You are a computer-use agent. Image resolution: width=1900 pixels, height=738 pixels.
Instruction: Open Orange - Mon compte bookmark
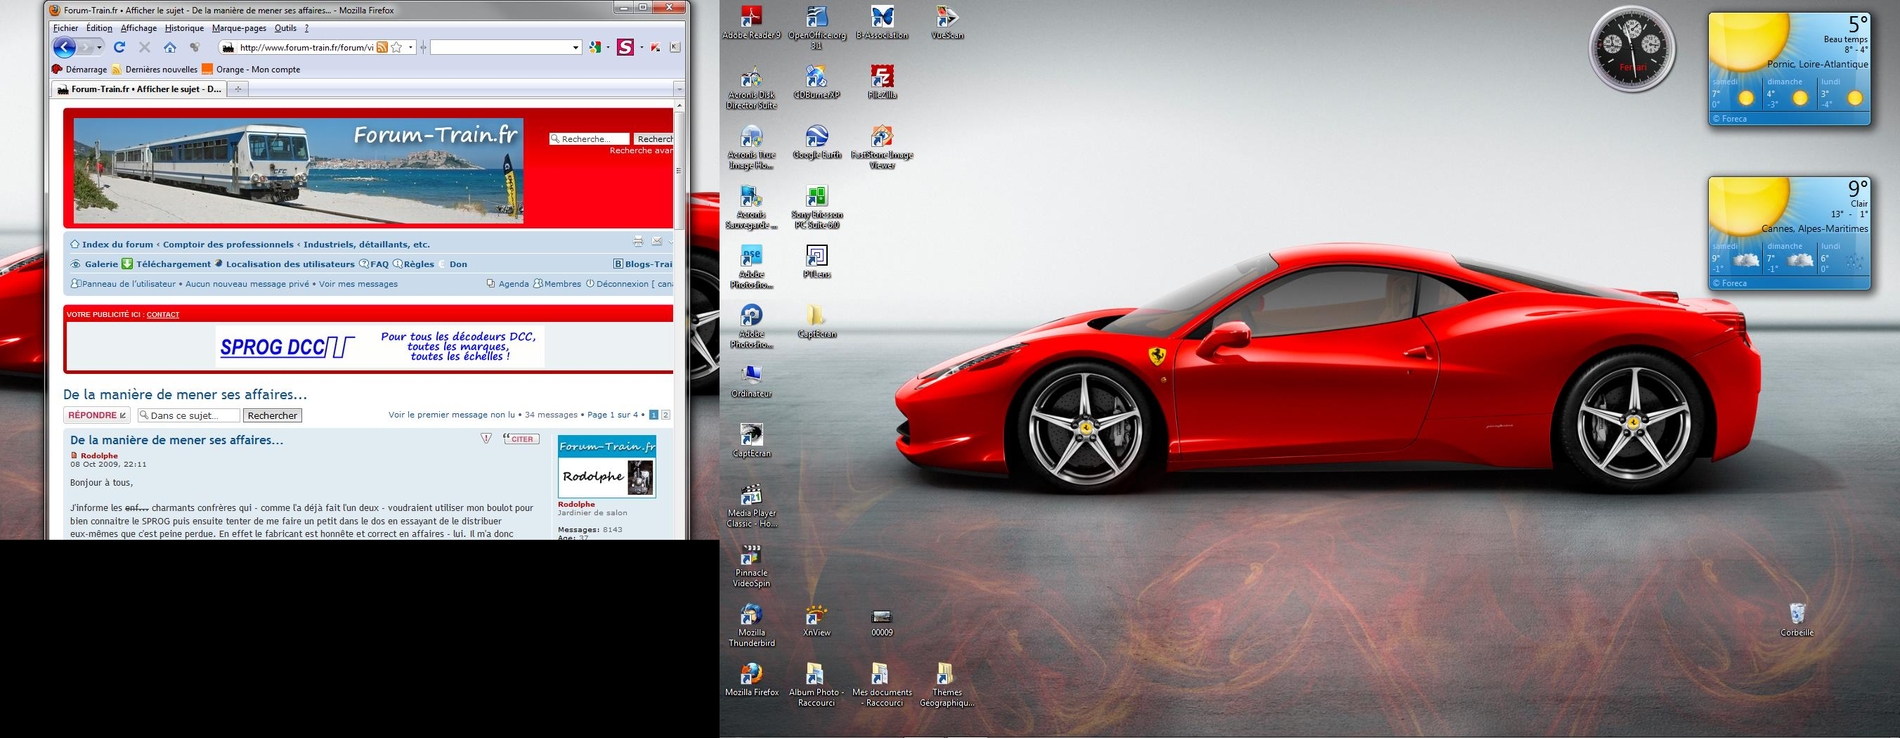pos(250,69)
